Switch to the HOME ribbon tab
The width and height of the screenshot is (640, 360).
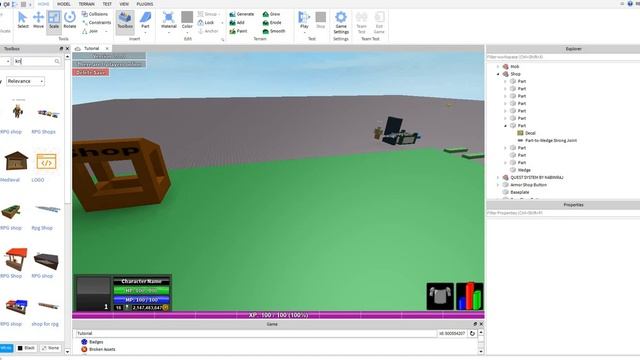click(43, 4)
